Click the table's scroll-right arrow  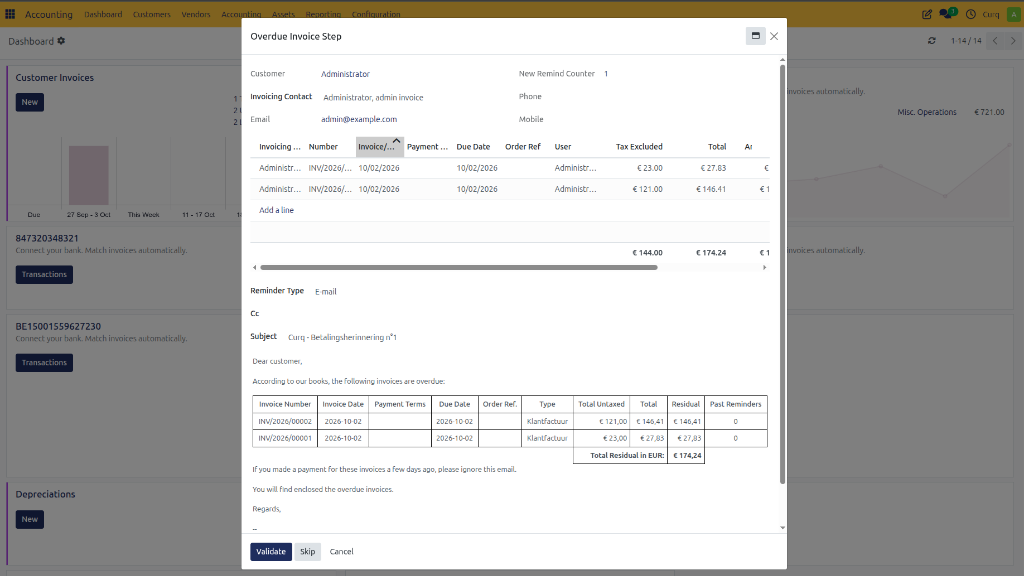tap(765, 267)
